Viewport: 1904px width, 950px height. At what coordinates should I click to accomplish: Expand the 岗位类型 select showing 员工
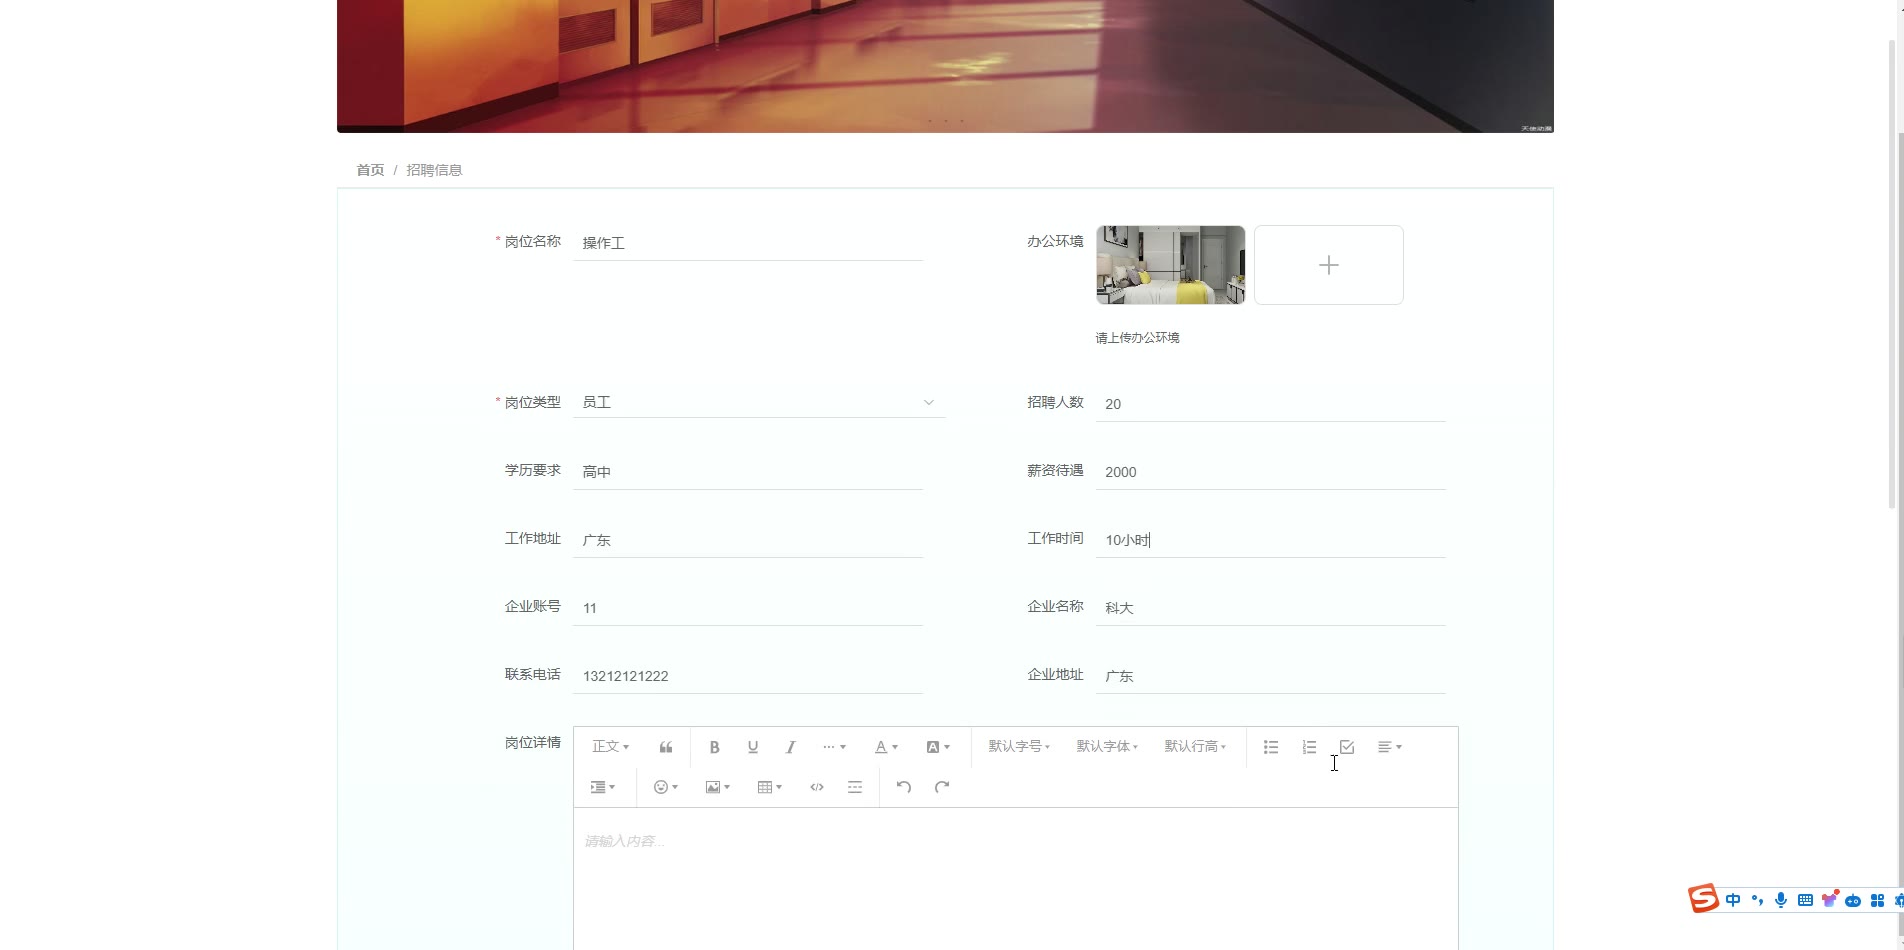pyautogui.click(x=759, y=402)
